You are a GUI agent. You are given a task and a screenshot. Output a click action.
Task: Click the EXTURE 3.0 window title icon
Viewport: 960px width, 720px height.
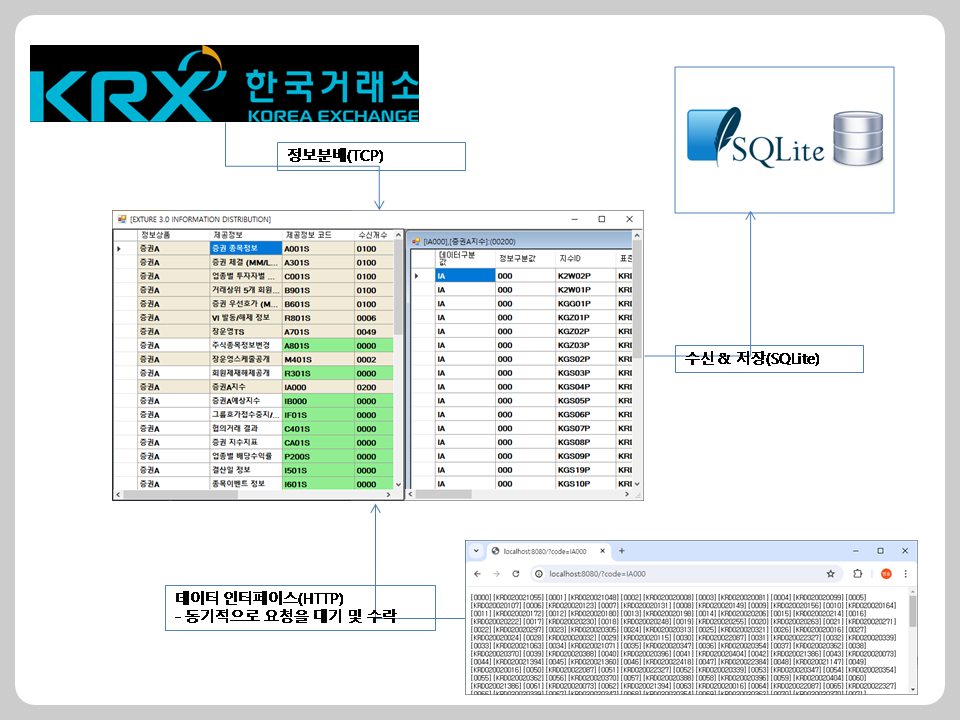[x=122, y=219]
